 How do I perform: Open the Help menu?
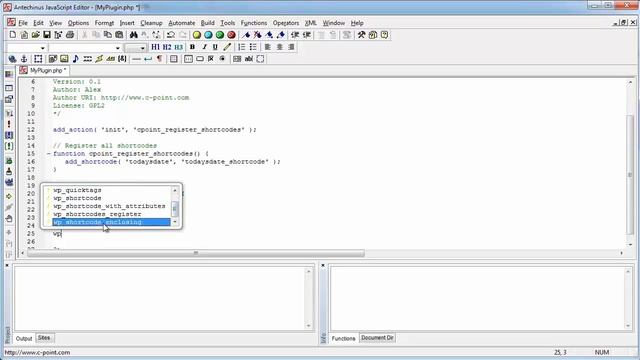pos(357,23)
